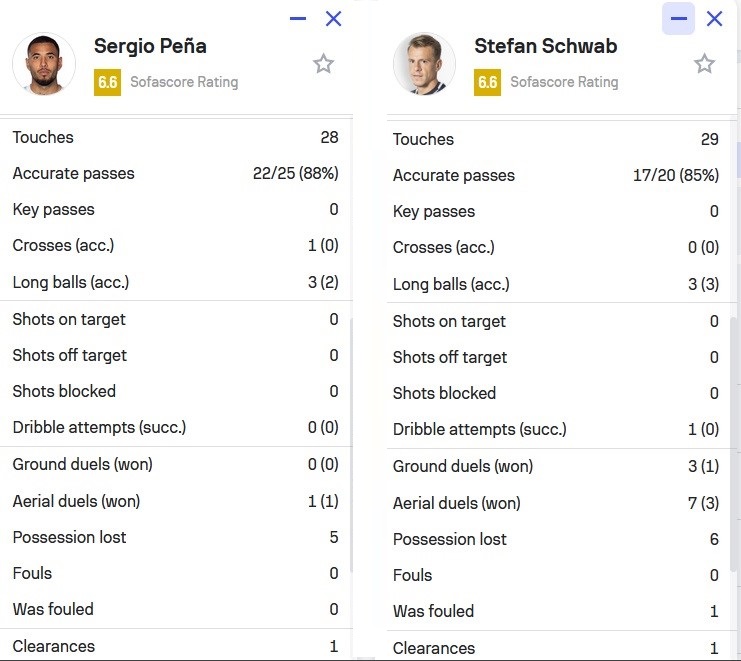
Task: Open the Stefan Schwab player name link
Action: click(x=545, y=46)
